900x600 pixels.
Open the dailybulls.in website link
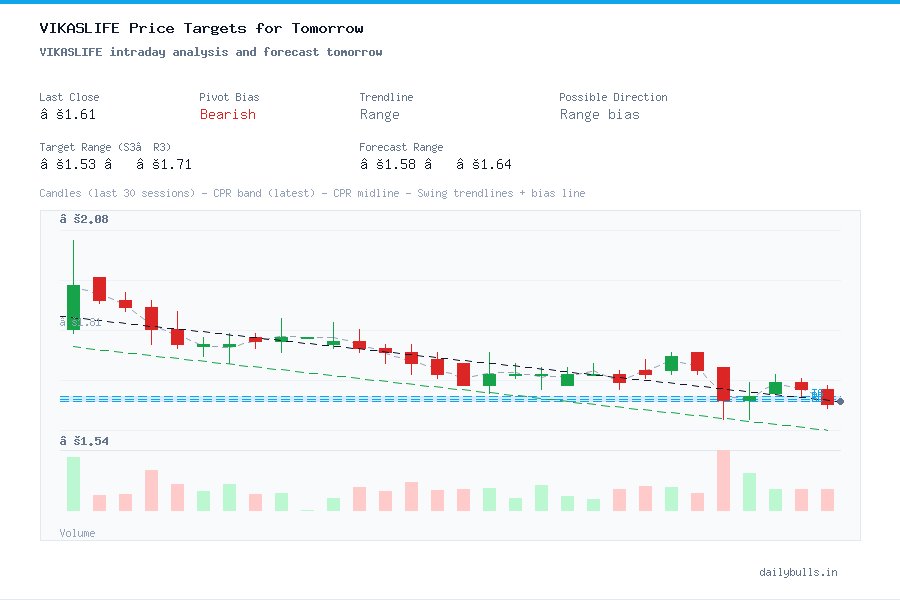coord(799,572)
